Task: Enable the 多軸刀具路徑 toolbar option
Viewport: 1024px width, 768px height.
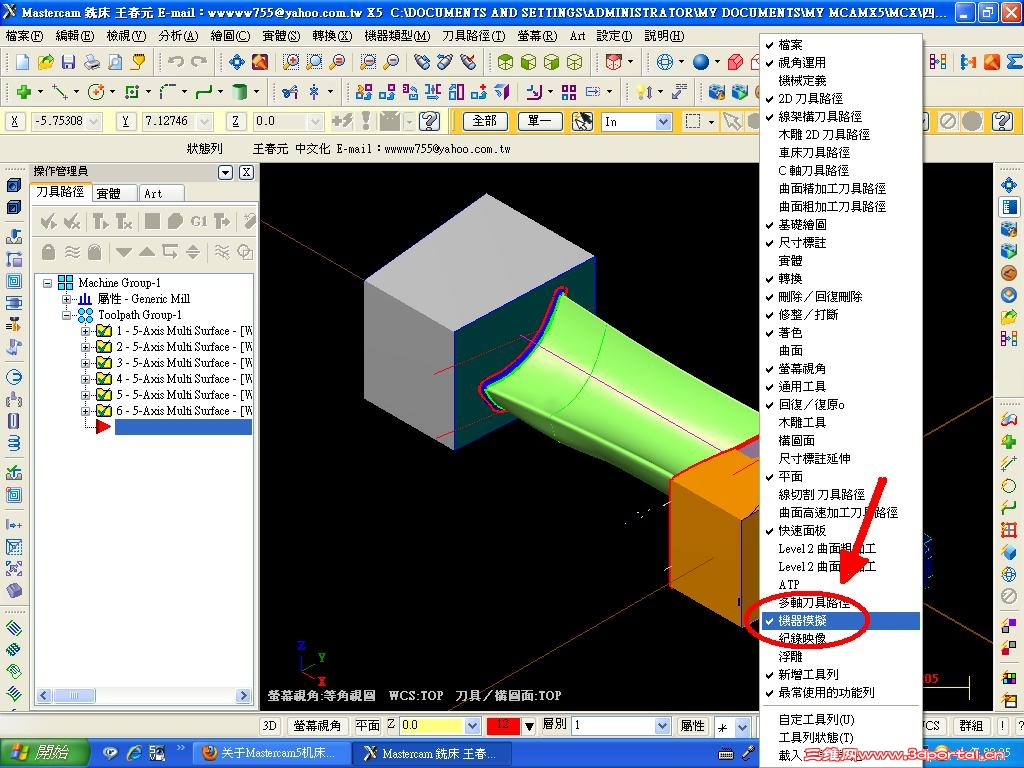Action: pyautogui.click(x=841, y=602)
